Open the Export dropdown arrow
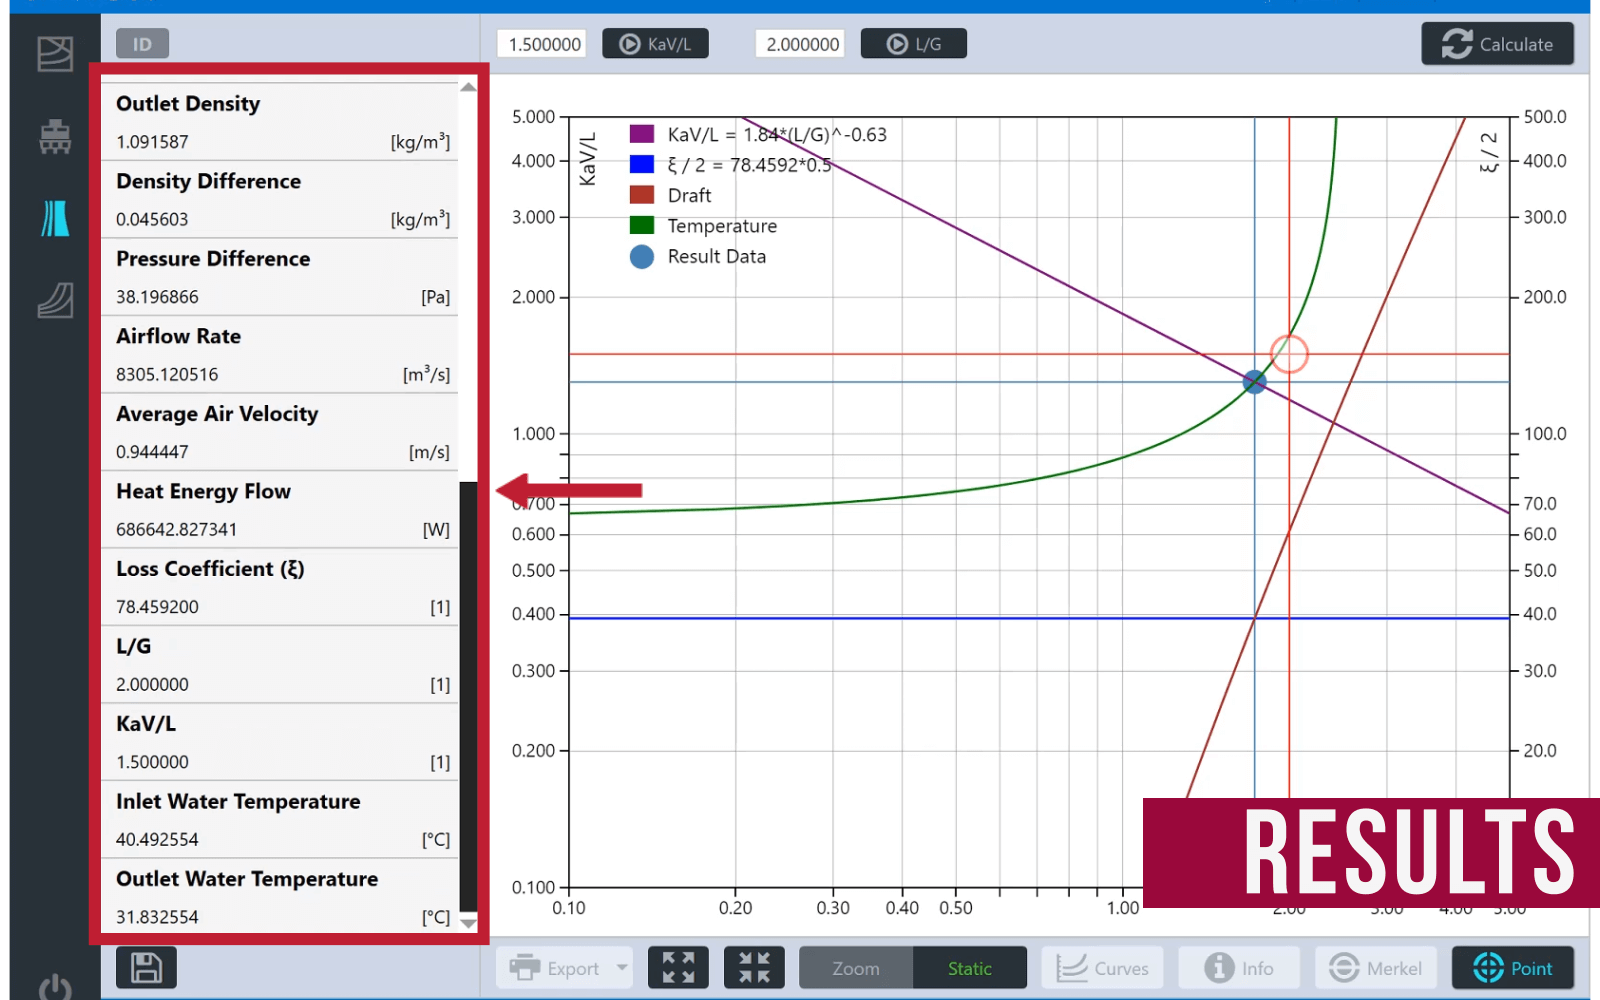Screen dimensions: 1600x1000 [622, 968]
